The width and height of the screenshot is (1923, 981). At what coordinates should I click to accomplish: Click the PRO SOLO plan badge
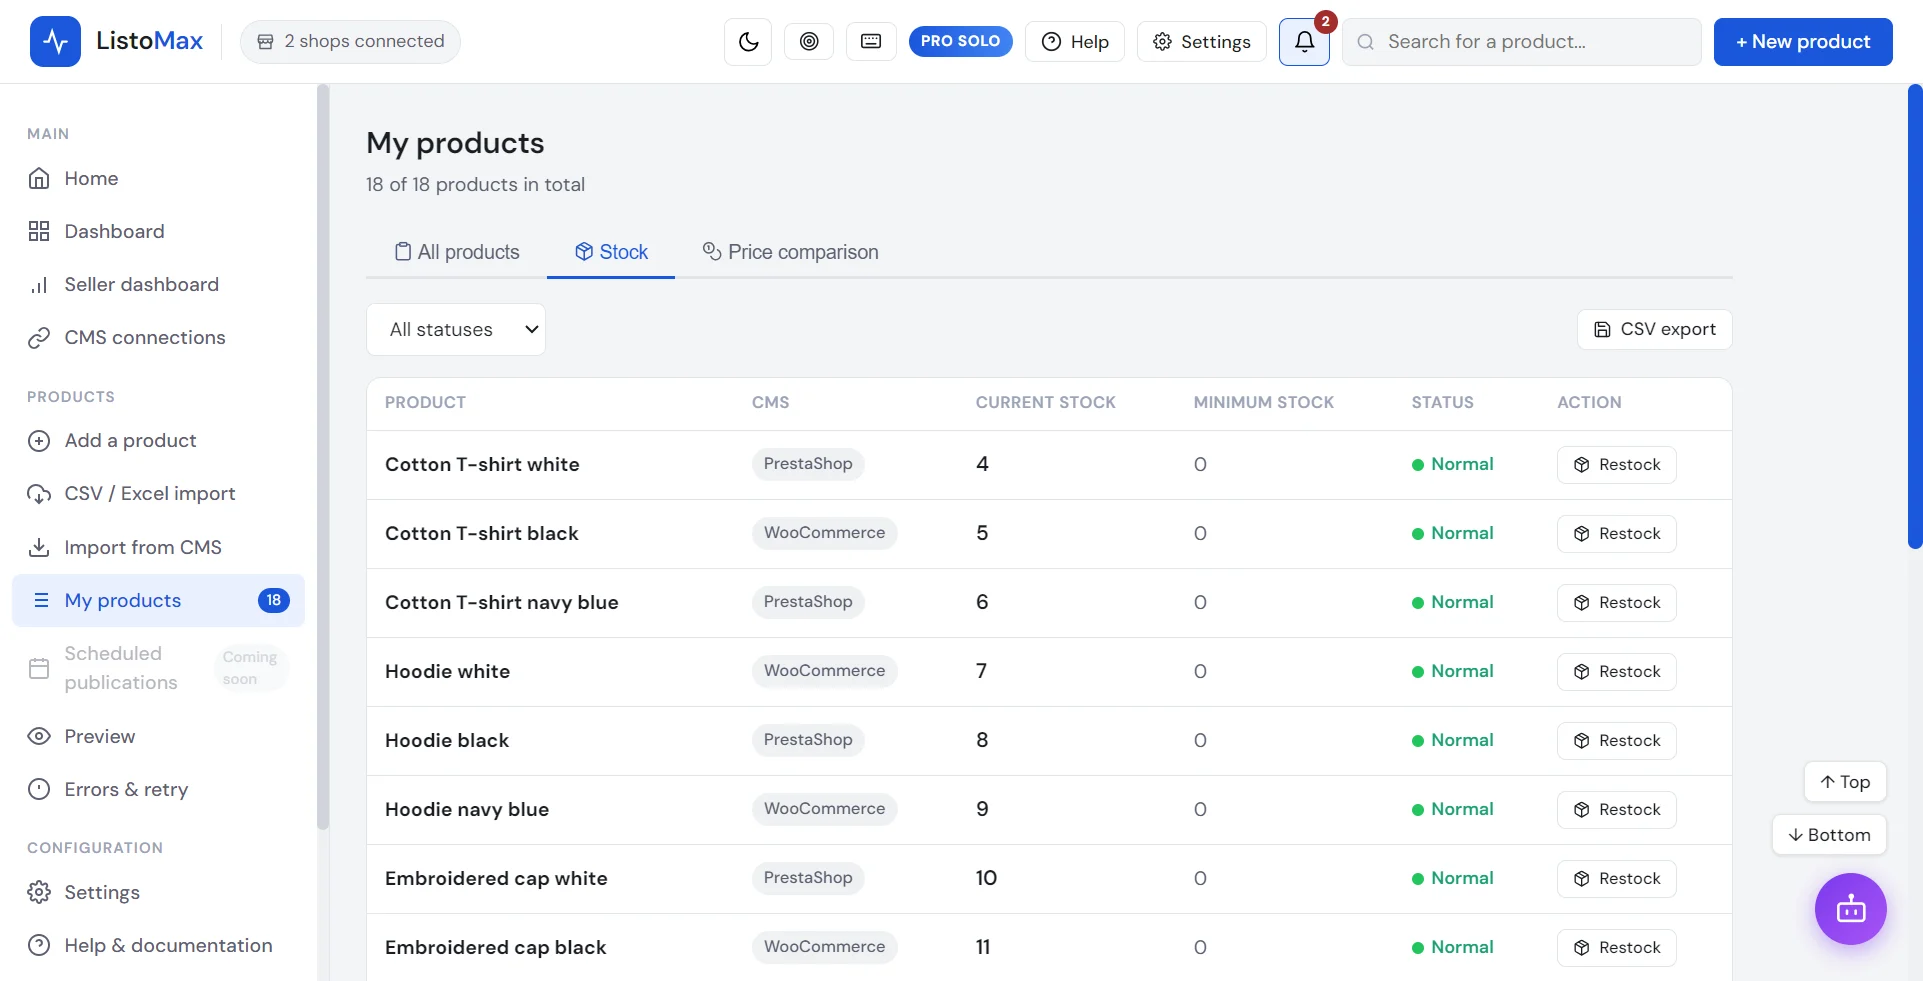(x=960, y=41)
